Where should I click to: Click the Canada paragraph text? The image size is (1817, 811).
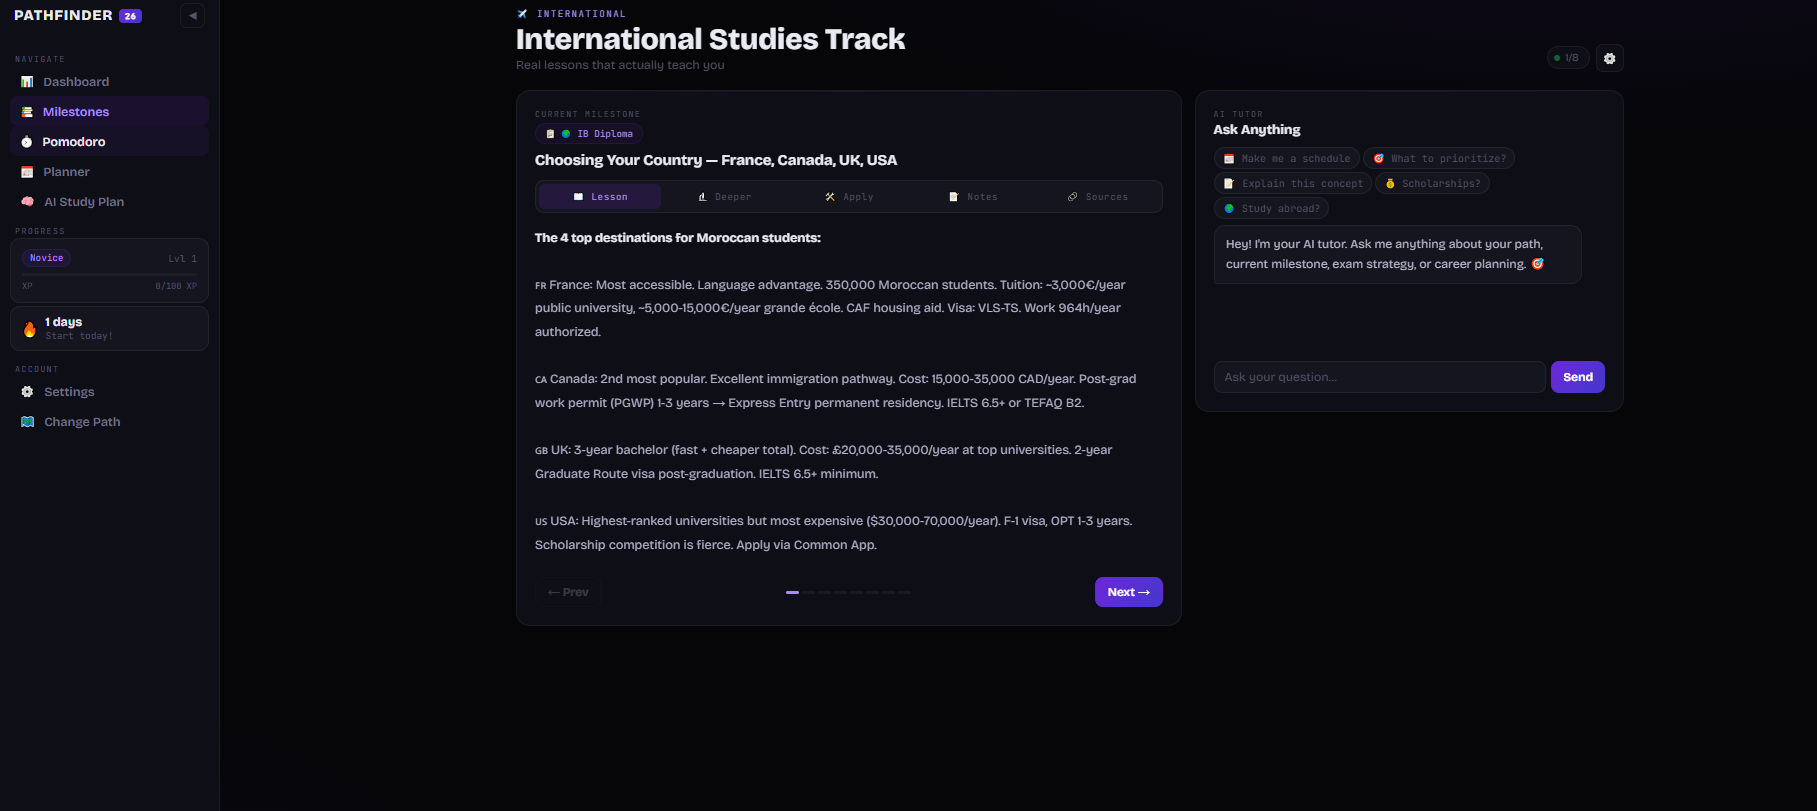(x=836, y=391)
